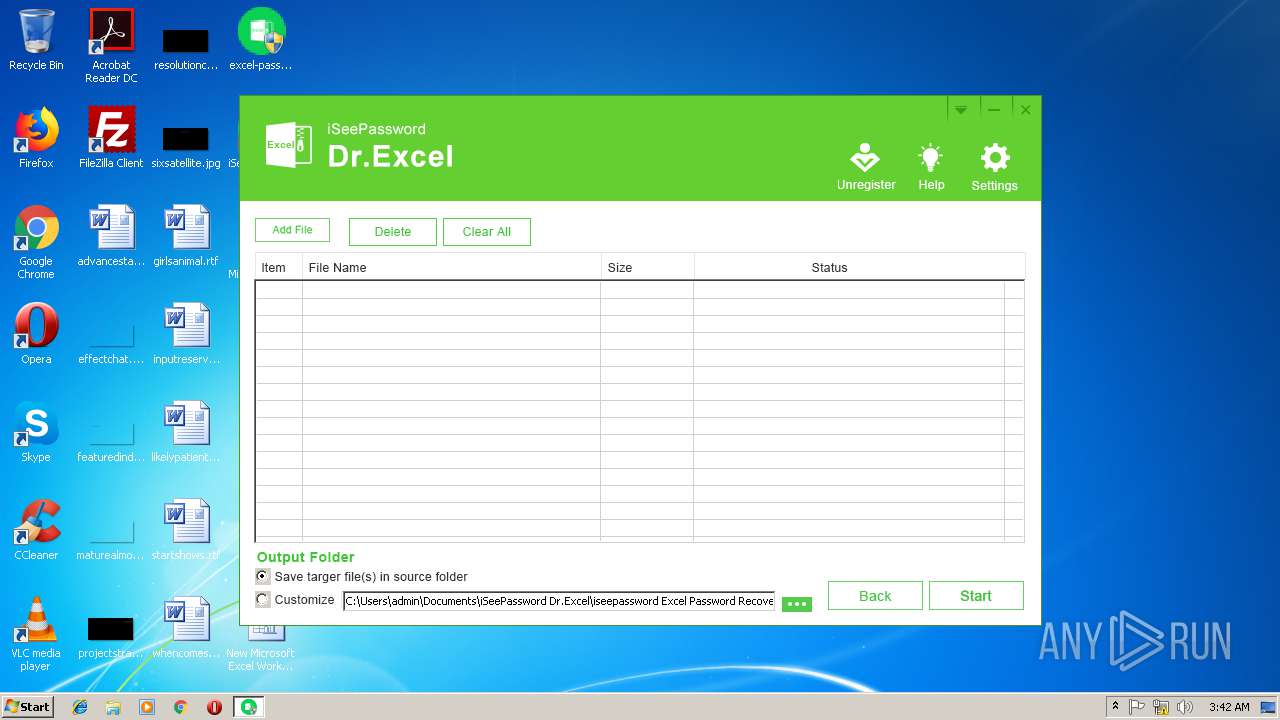Open Acrobat Reader DC desktop icon
1280x720 pixels.
pyautogui.click(x=111, y=46)
